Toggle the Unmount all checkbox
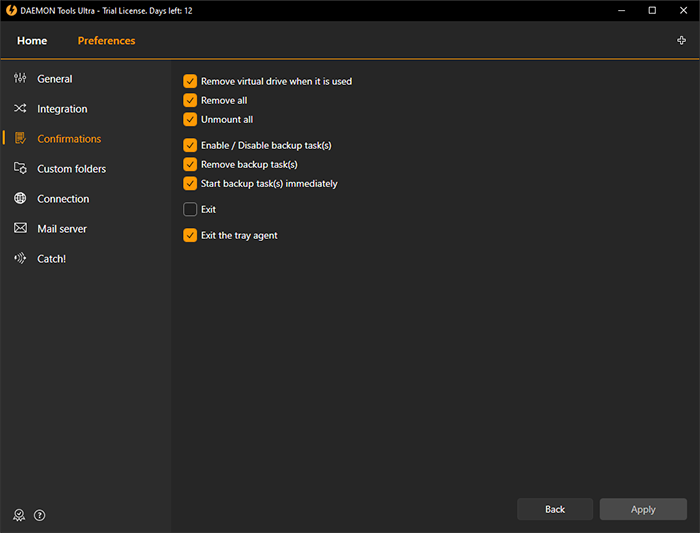Screen dimensions: 700x533 [x=190, y=120]
